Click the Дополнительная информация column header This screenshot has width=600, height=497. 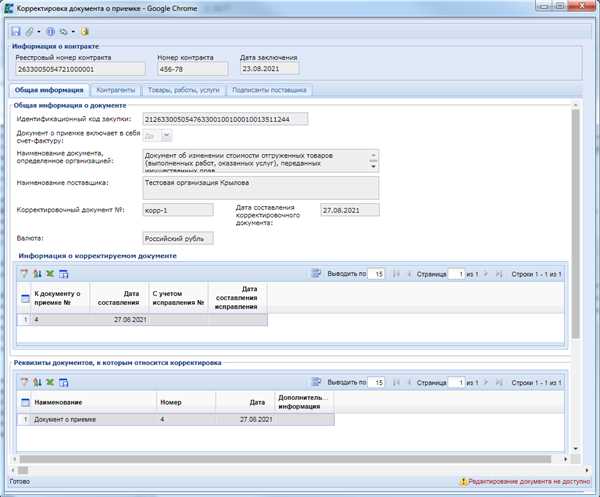pos(305,402)
